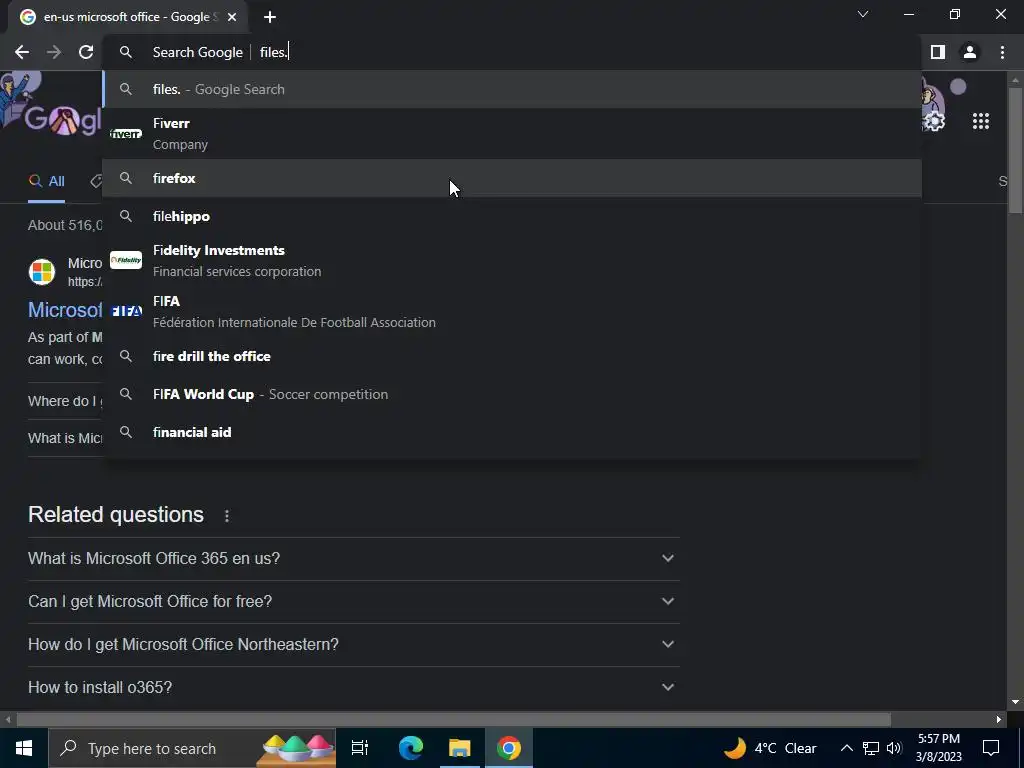This screenshot has width=1024, height=768.
Task: Launch Microsoft Edge from the taskbar
Action: (411, 748)
